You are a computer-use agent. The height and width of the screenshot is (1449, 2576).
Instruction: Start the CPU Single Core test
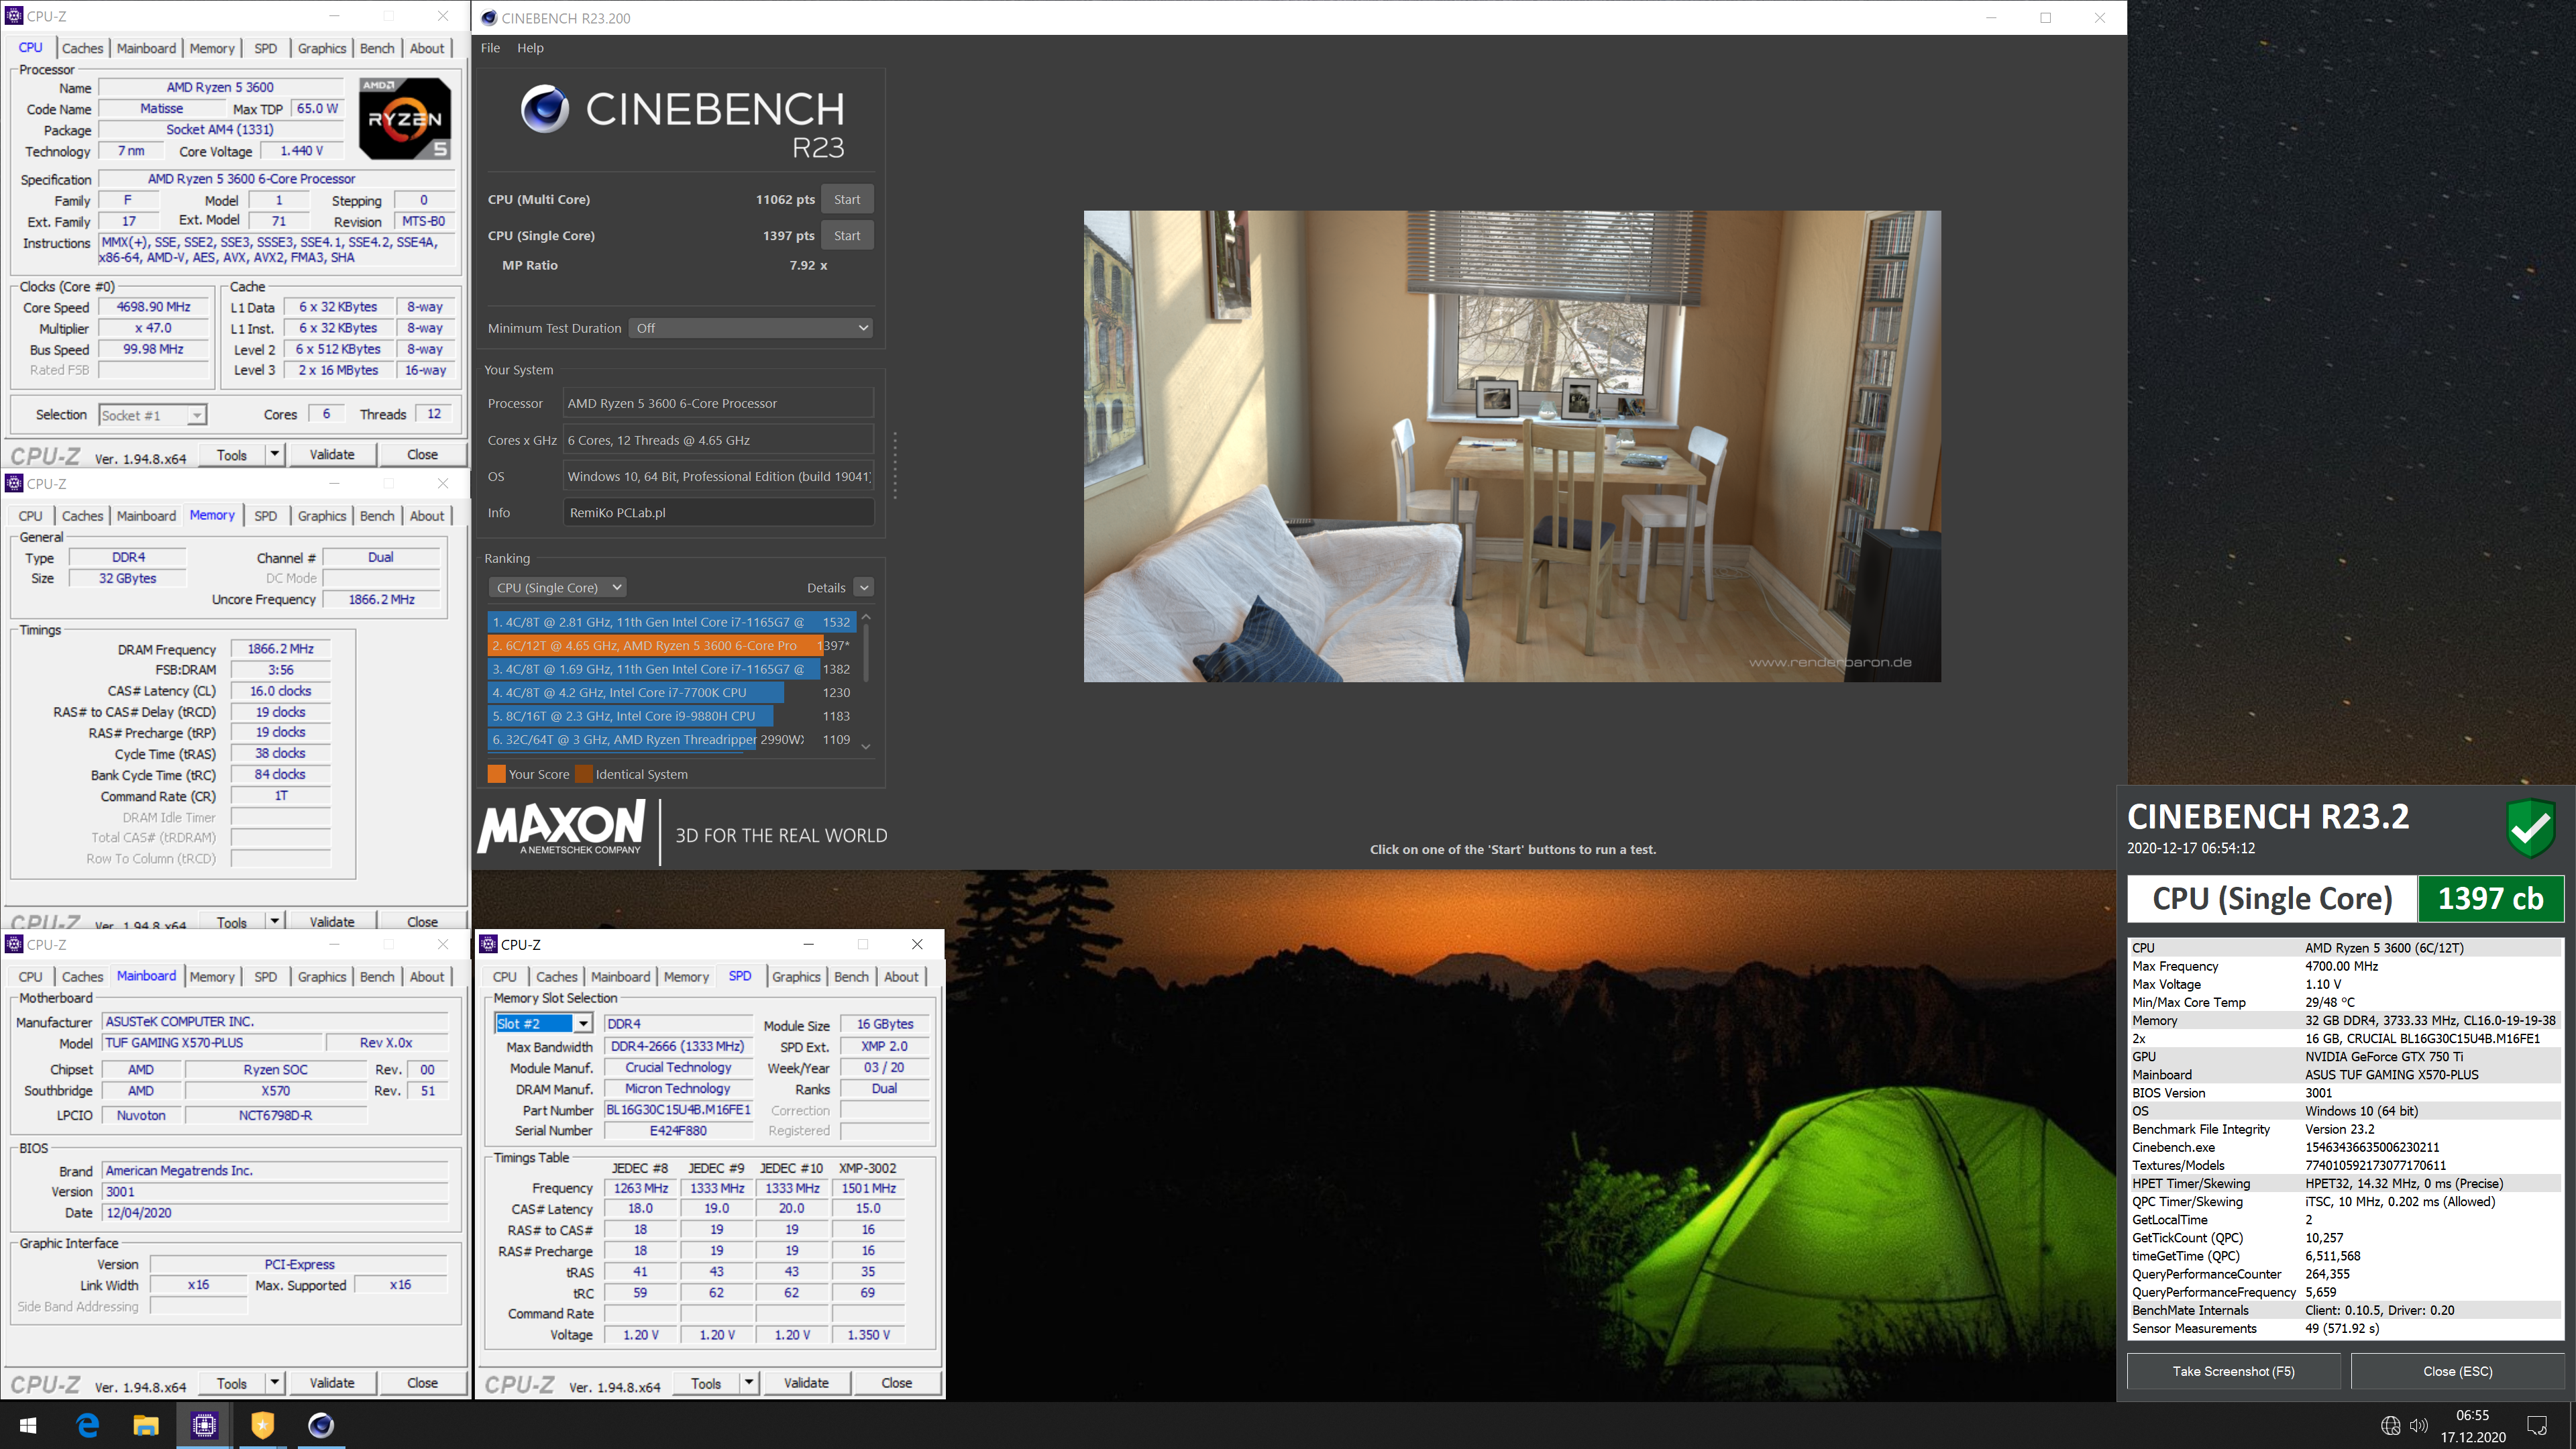coord(847,235)
